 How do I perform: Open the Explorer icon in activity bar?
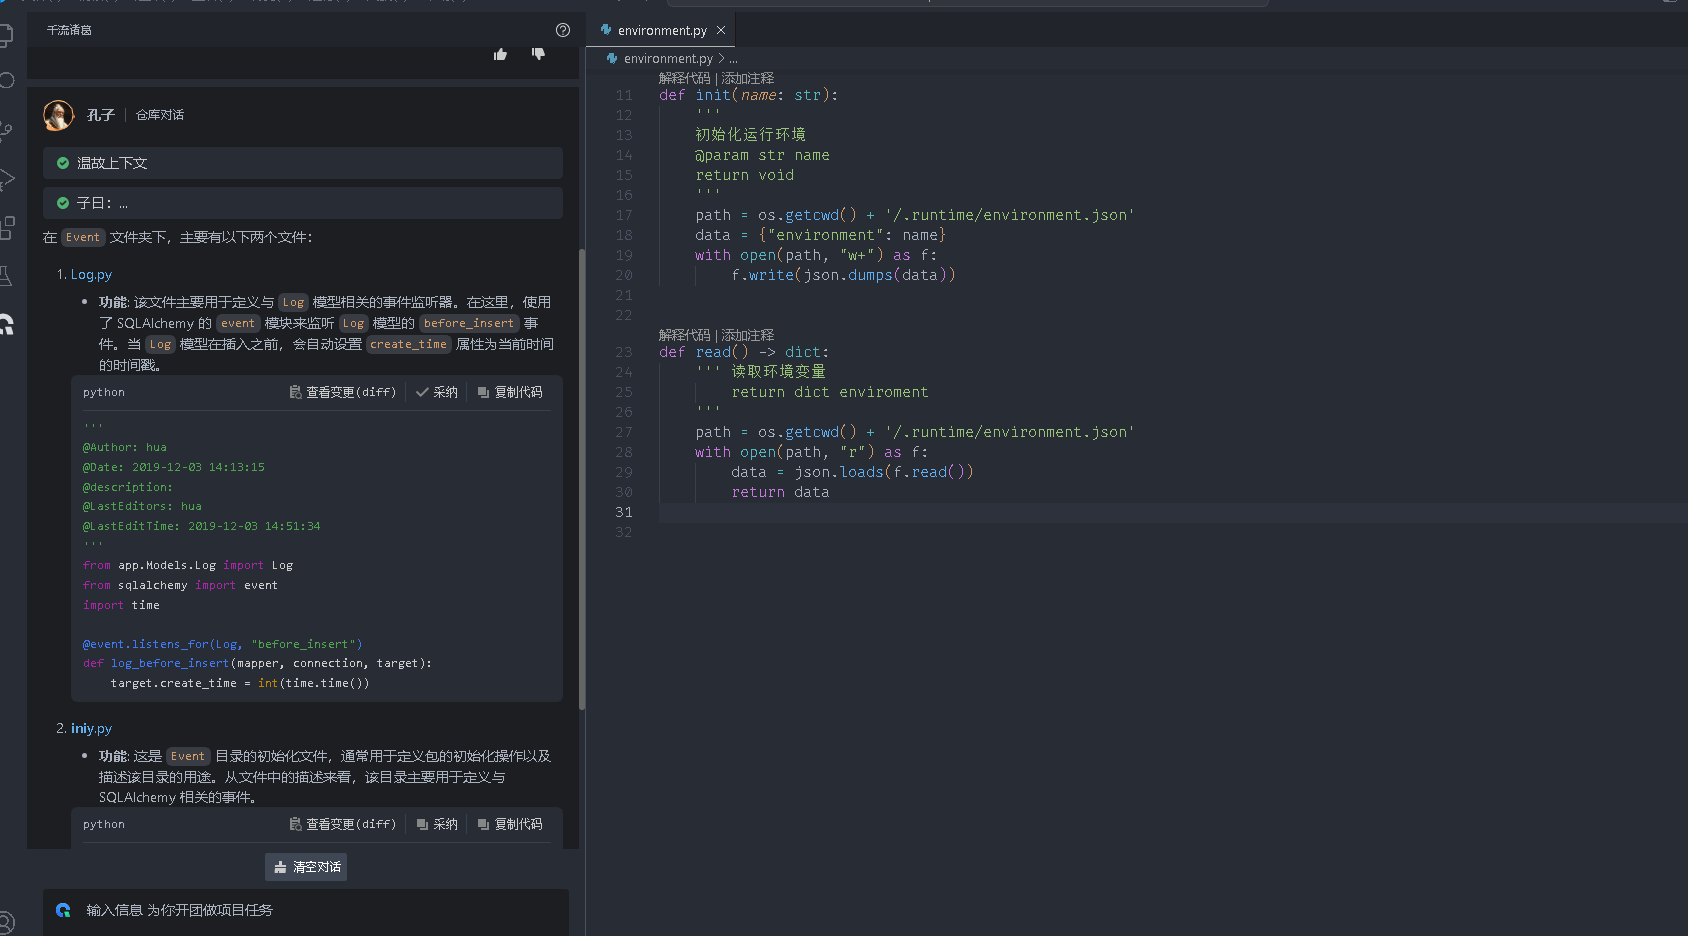pos(6,36)
